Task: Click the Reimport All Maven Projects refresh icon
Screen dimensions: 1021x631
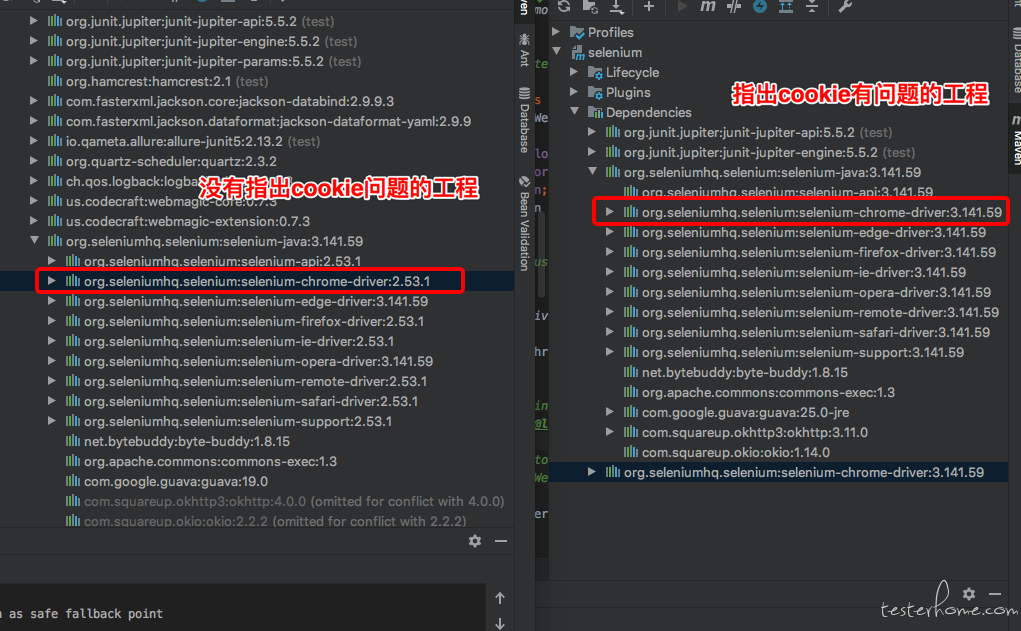Action: (564, 6)
